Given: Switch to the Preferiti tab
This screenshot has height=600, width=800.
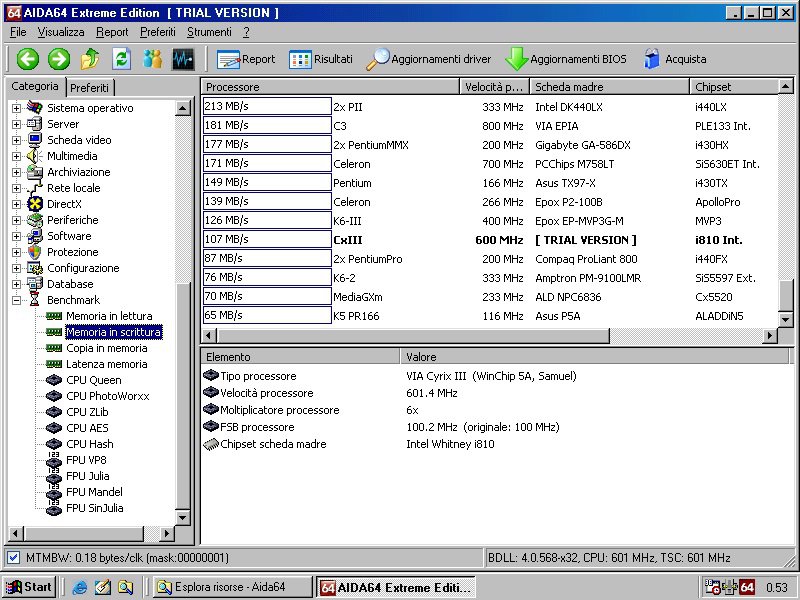Looking at the screenshot, I should coord(90,88).
